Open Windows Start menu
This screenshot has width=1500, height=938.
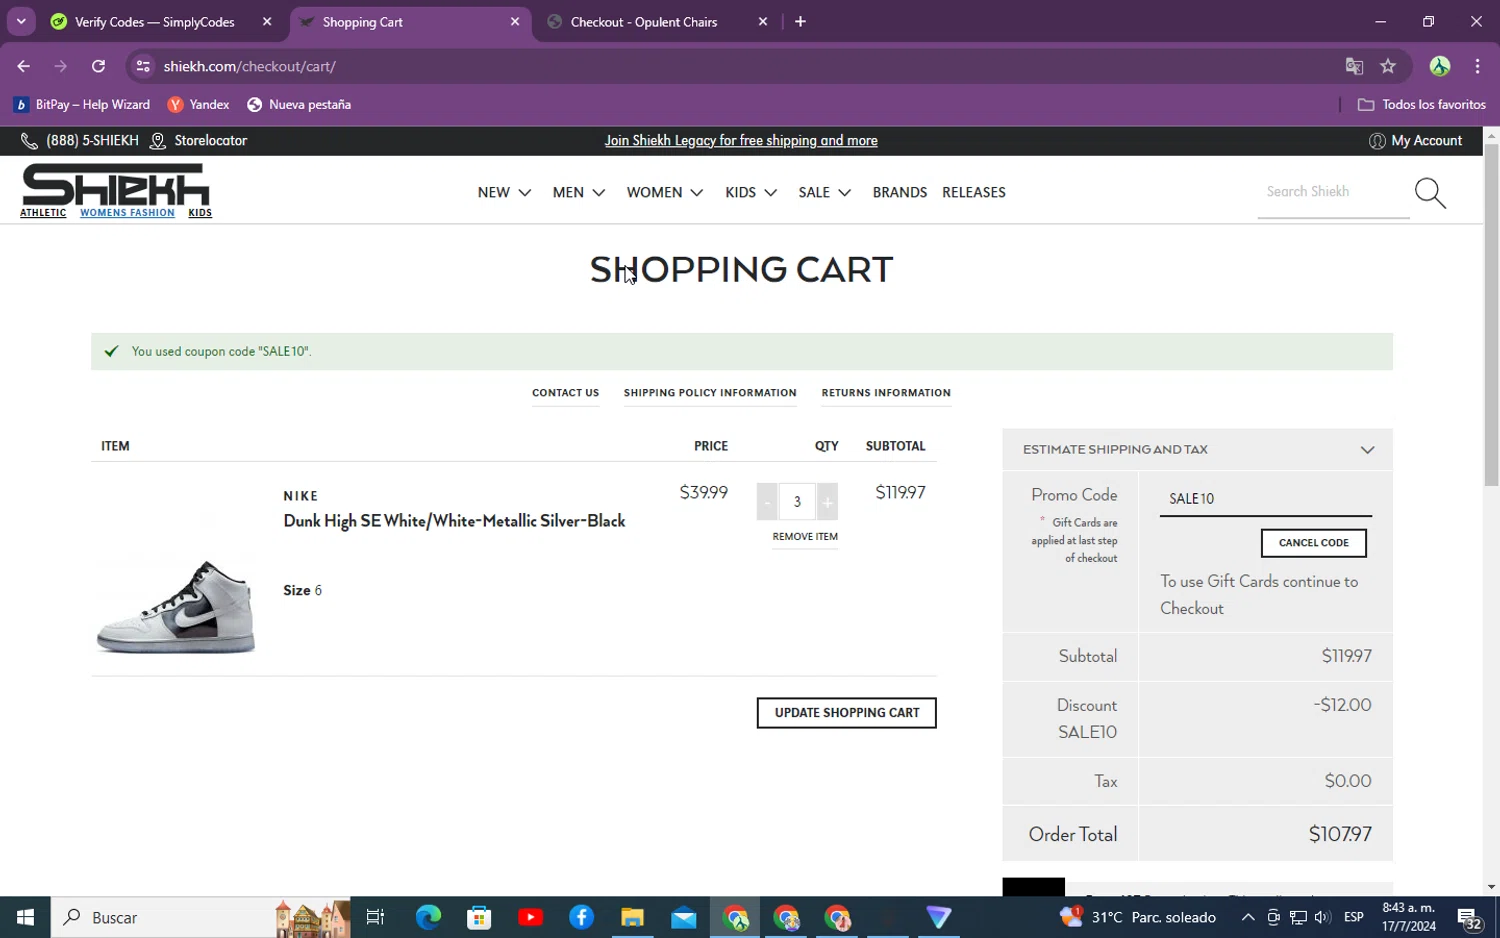tap(25, 917)
